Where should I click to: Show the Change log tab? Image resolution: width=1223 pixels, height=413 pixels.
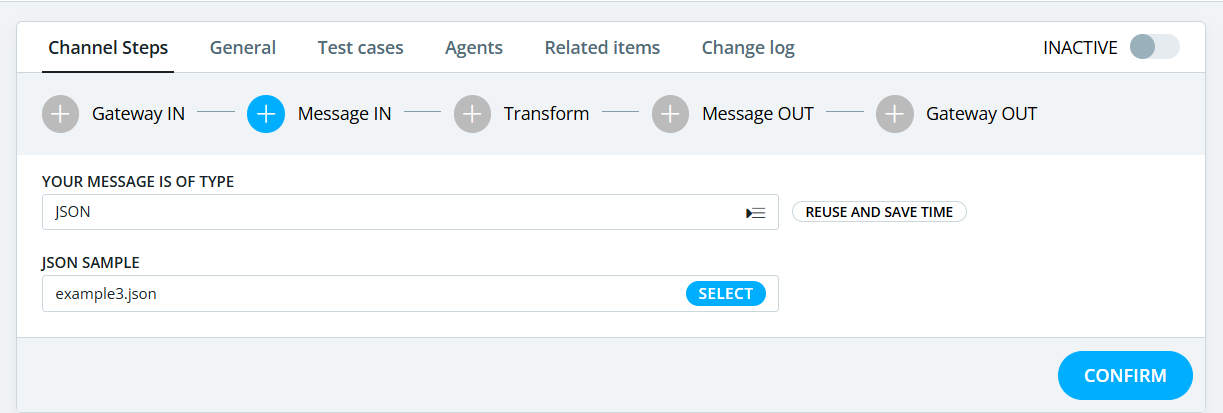748,48
